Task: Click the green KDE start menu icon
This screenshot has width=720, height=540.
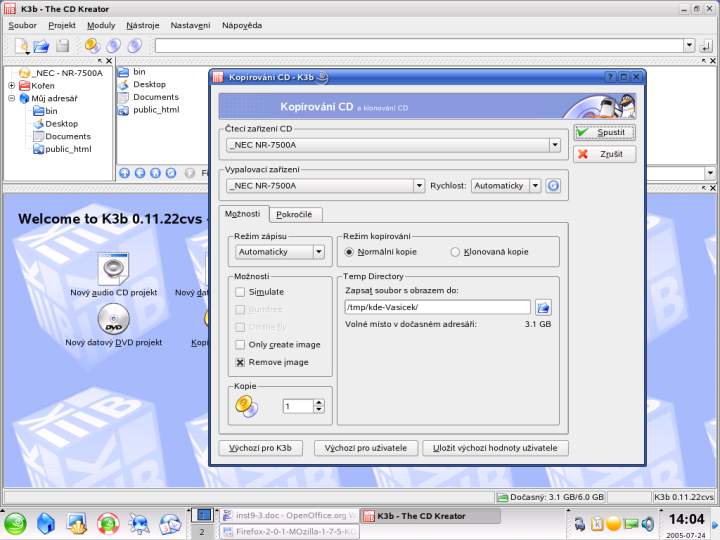Action: (15, 524)
